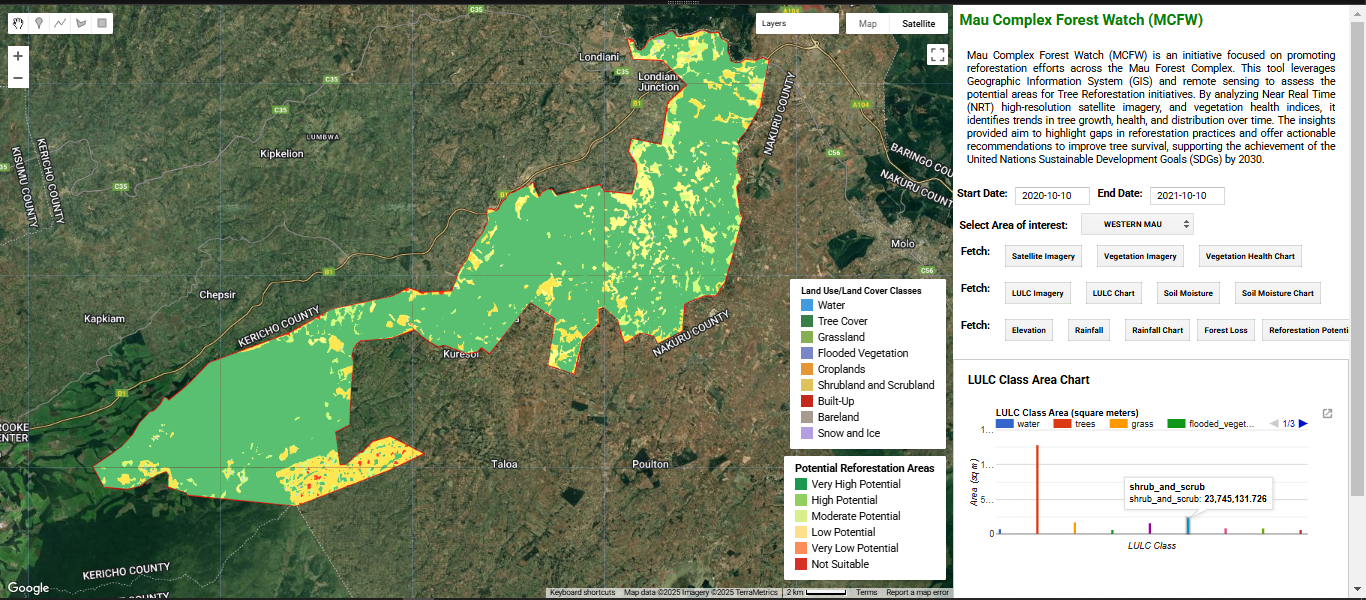Click the Londiani Junction map label
The height and width of the screenshot is (600, 1366).
coord(658,82)
